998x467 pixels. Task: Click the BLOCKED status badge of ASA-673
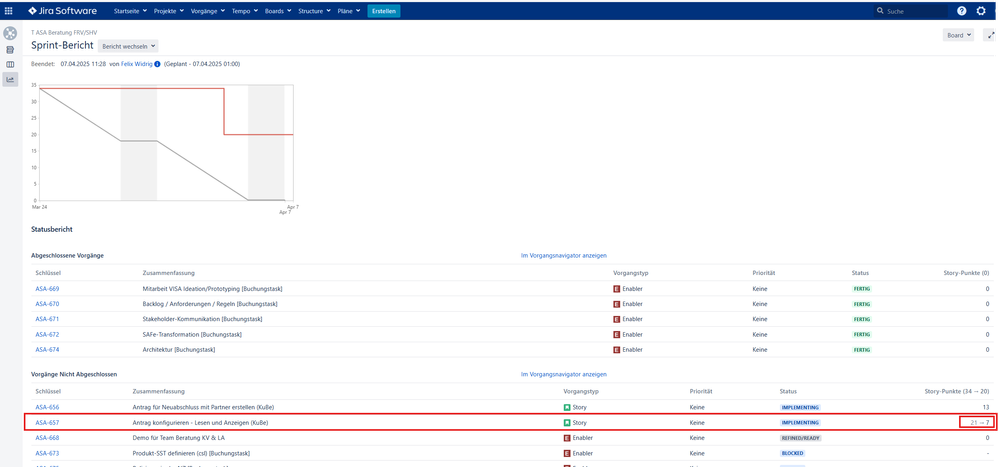pyautogui.click(x=792, y=454)
